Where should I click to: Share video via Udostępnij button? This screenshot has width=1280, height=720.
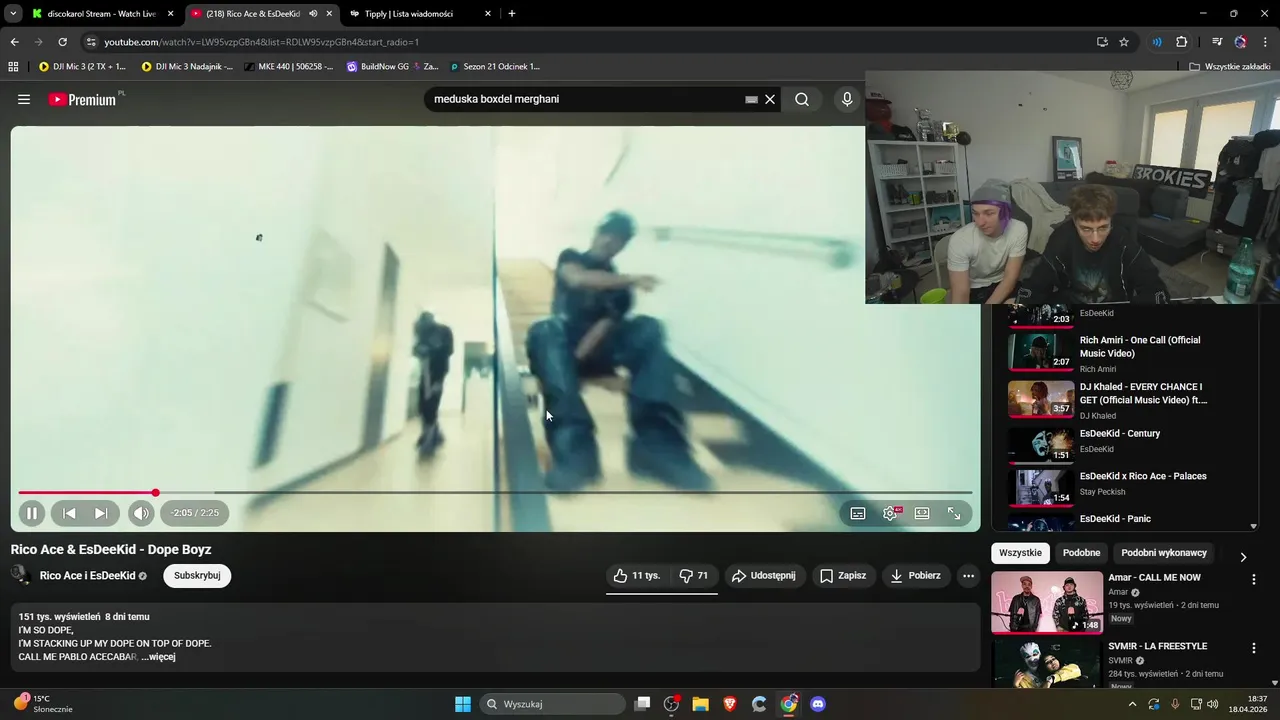(764, 576)
